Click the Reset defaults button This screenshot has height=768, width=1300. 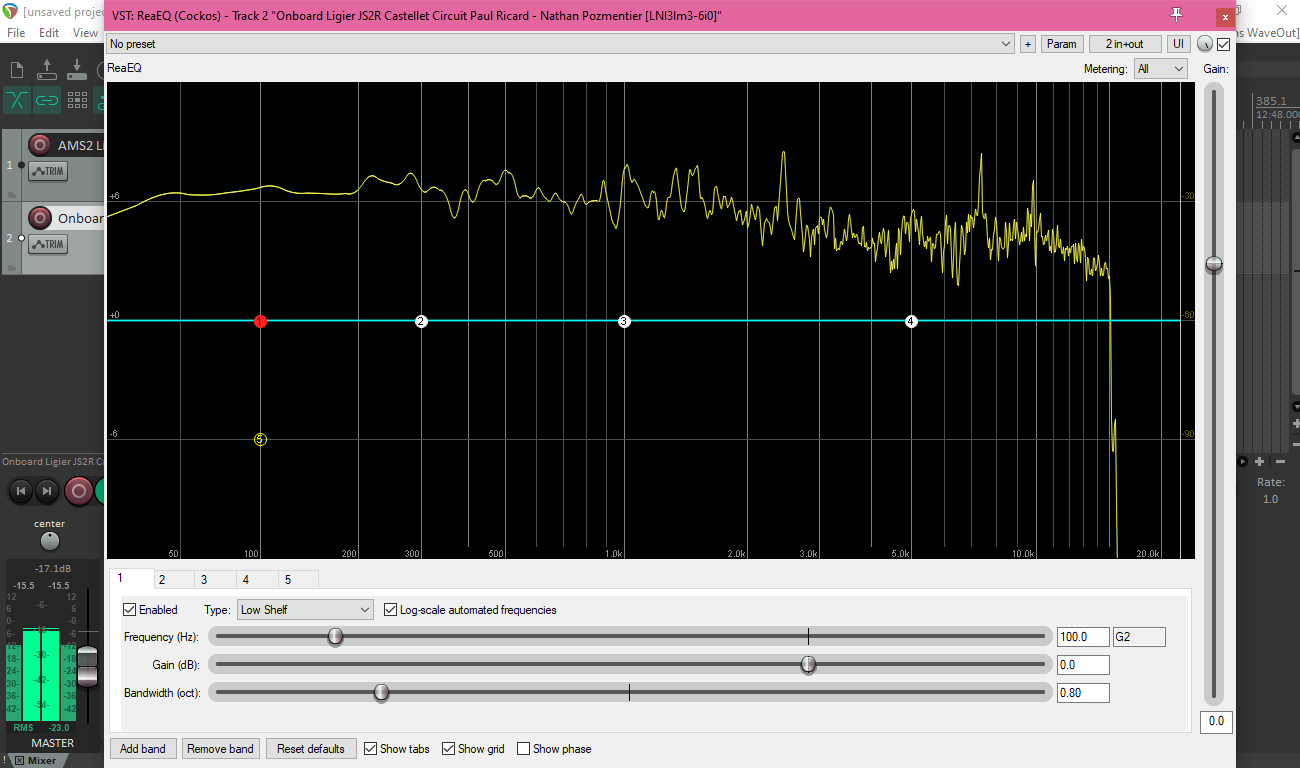click(311, 749)
